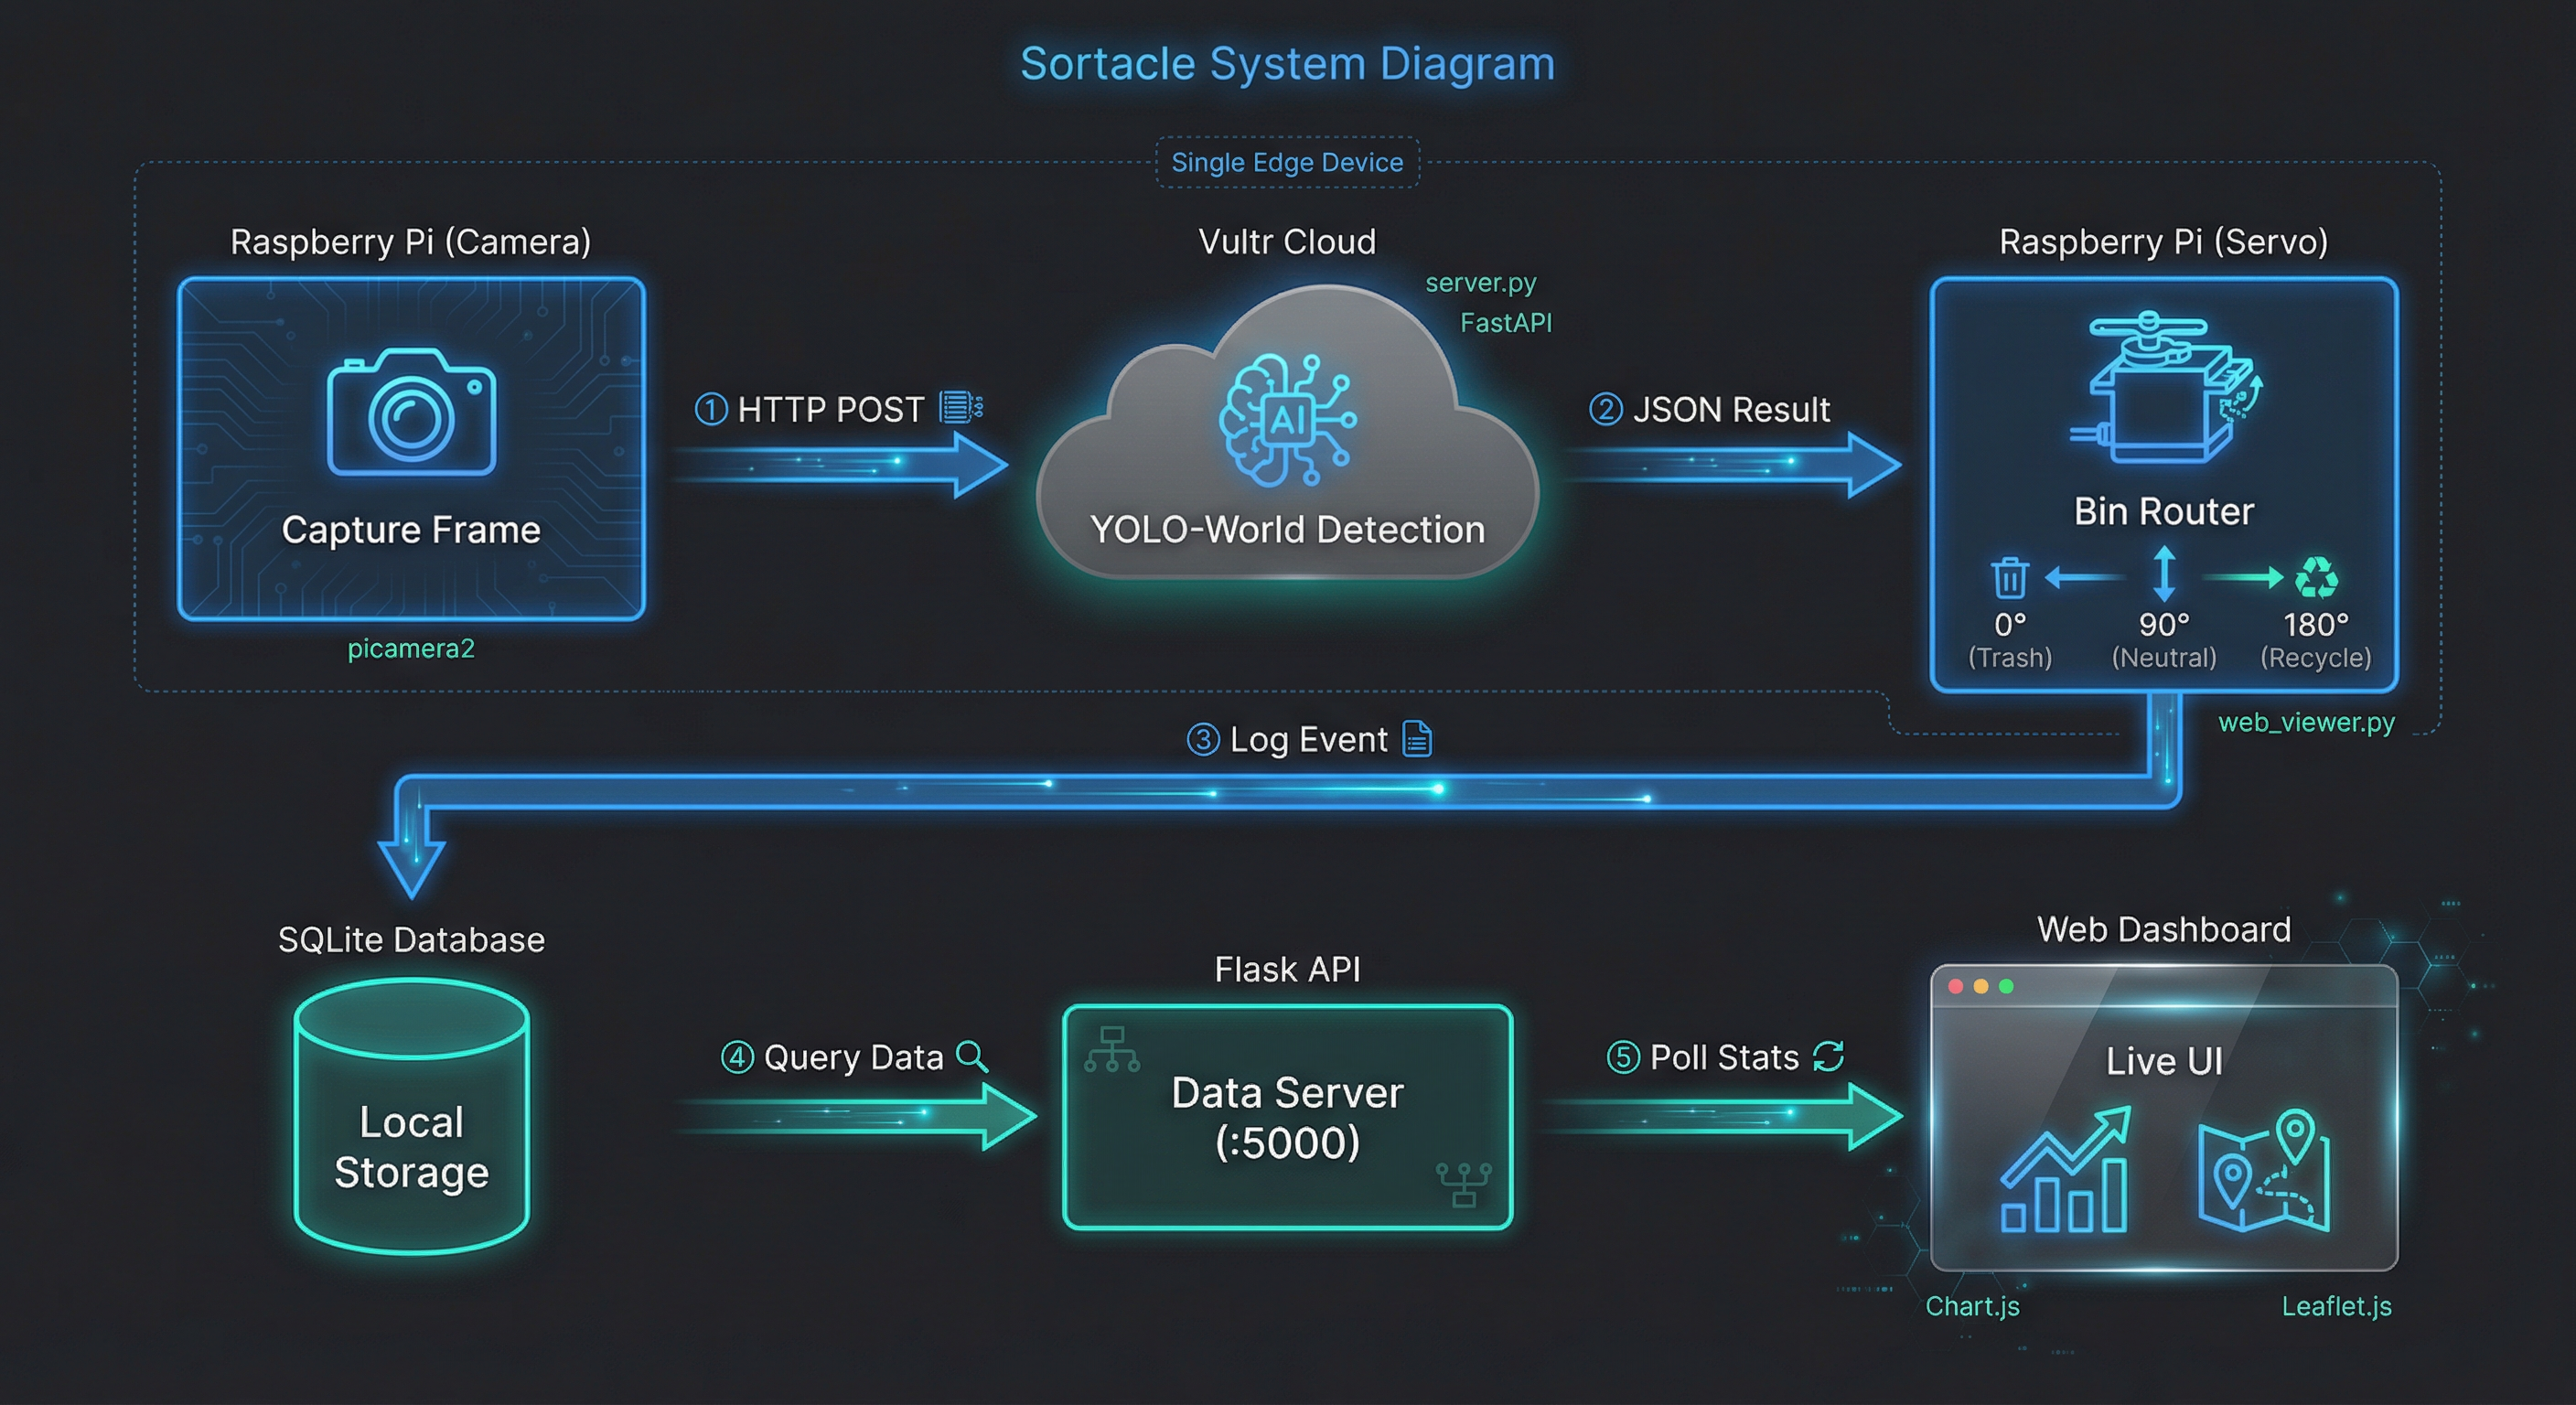Click the trash can icon at 0°
Image resolution: width=2576 pixels, height=1405 pixels.
pos(2009,578)
